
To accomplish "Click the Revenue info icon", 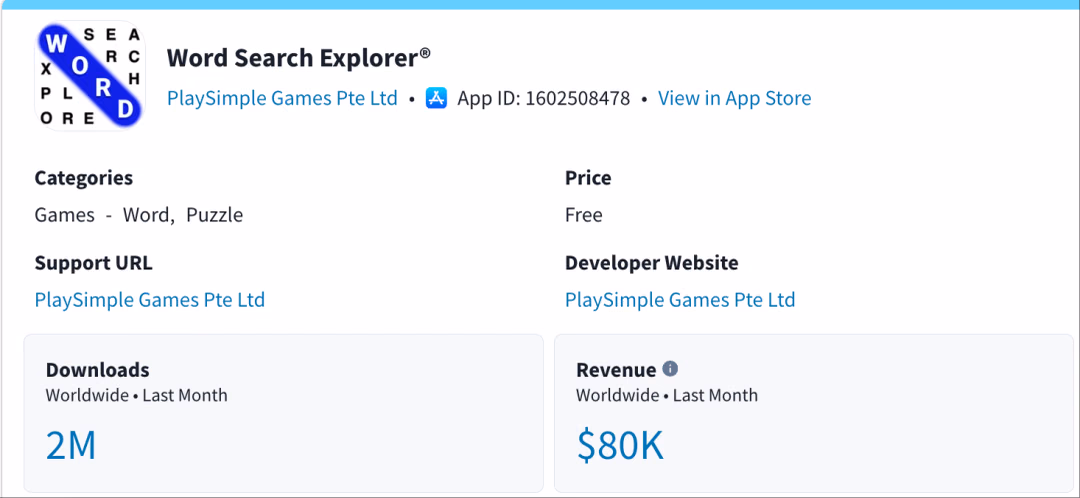I will 670,369.
